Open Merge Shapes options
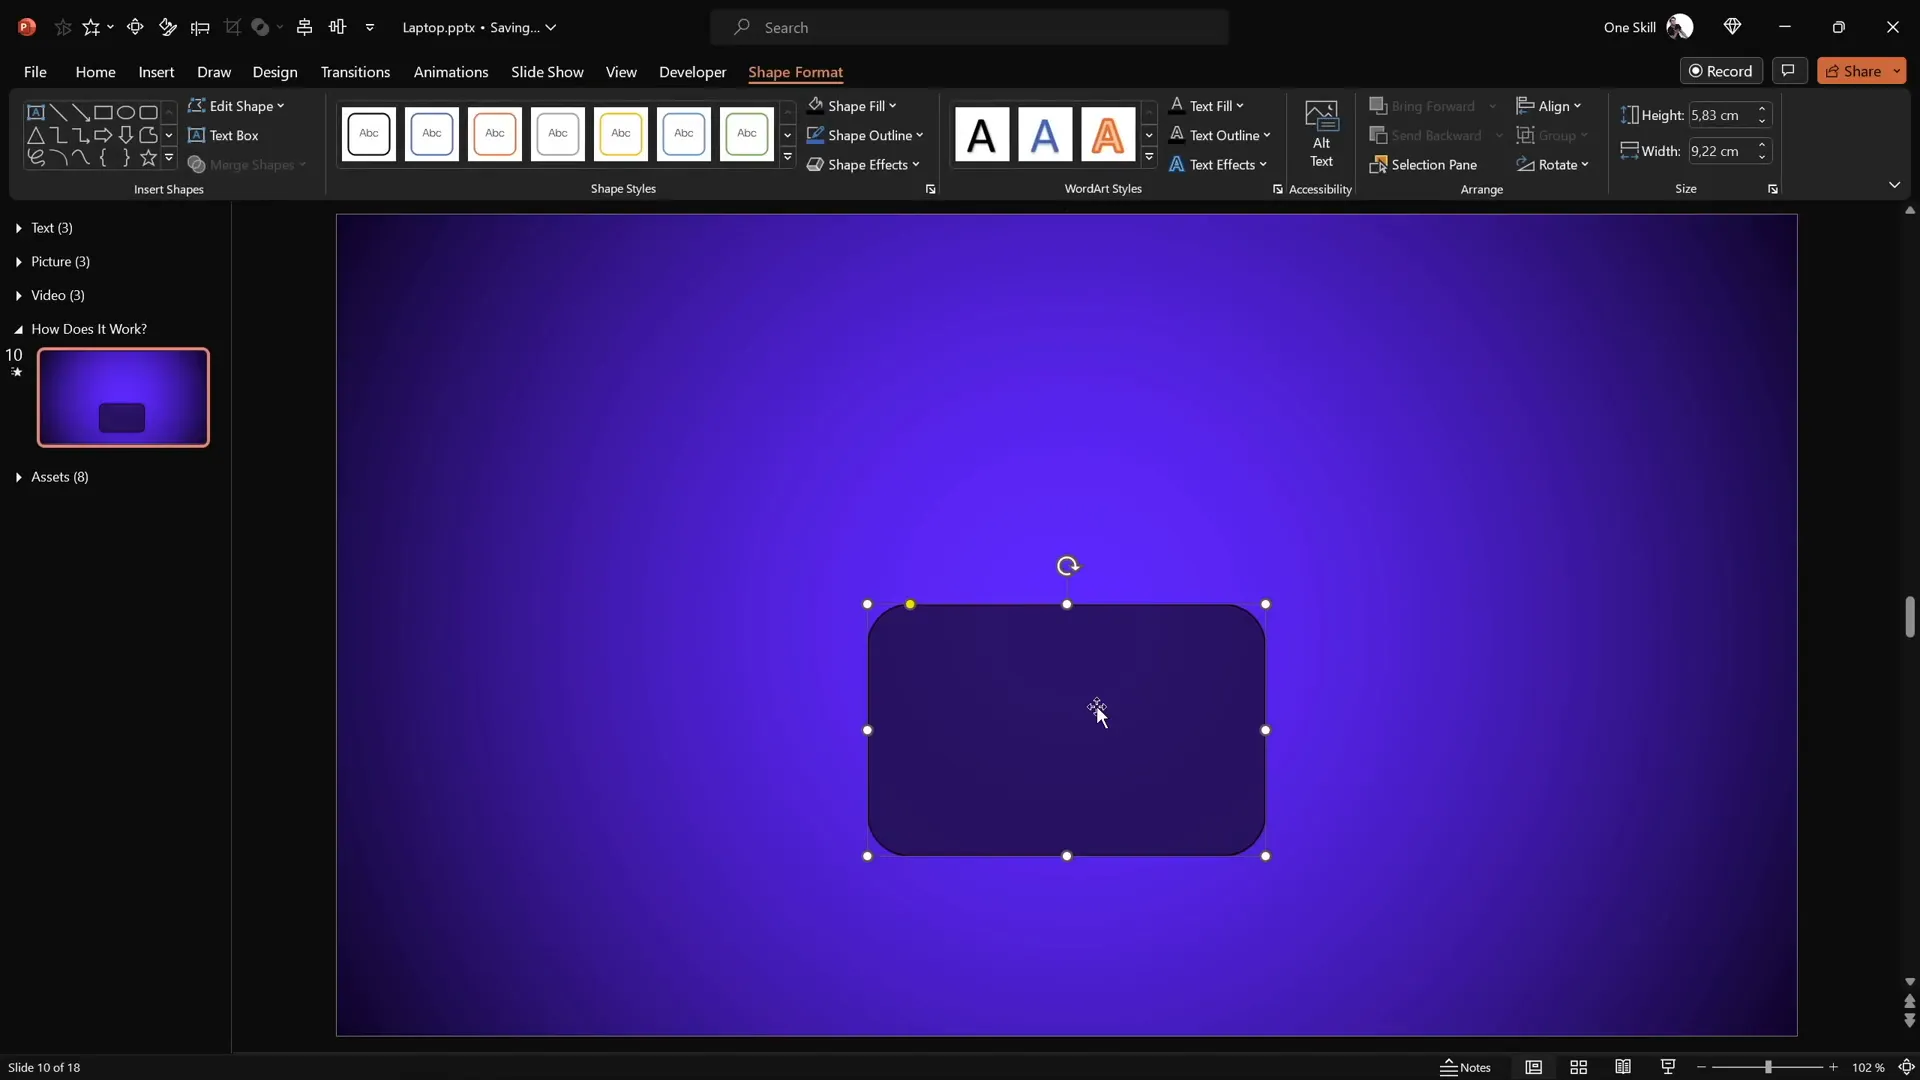 247,165
